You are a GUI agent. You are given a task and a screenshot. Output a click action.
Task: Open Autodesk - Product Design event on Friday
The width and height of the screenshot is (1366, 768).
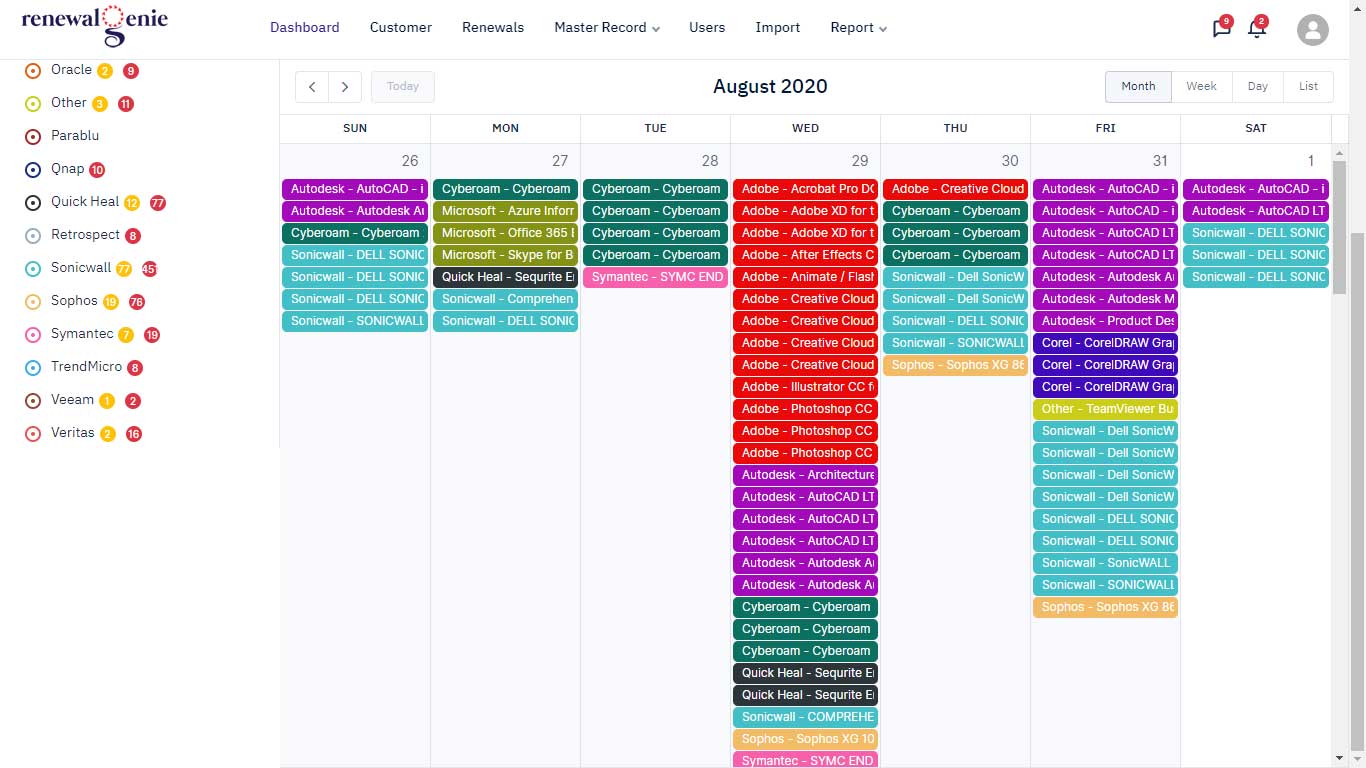[1105, 321]
